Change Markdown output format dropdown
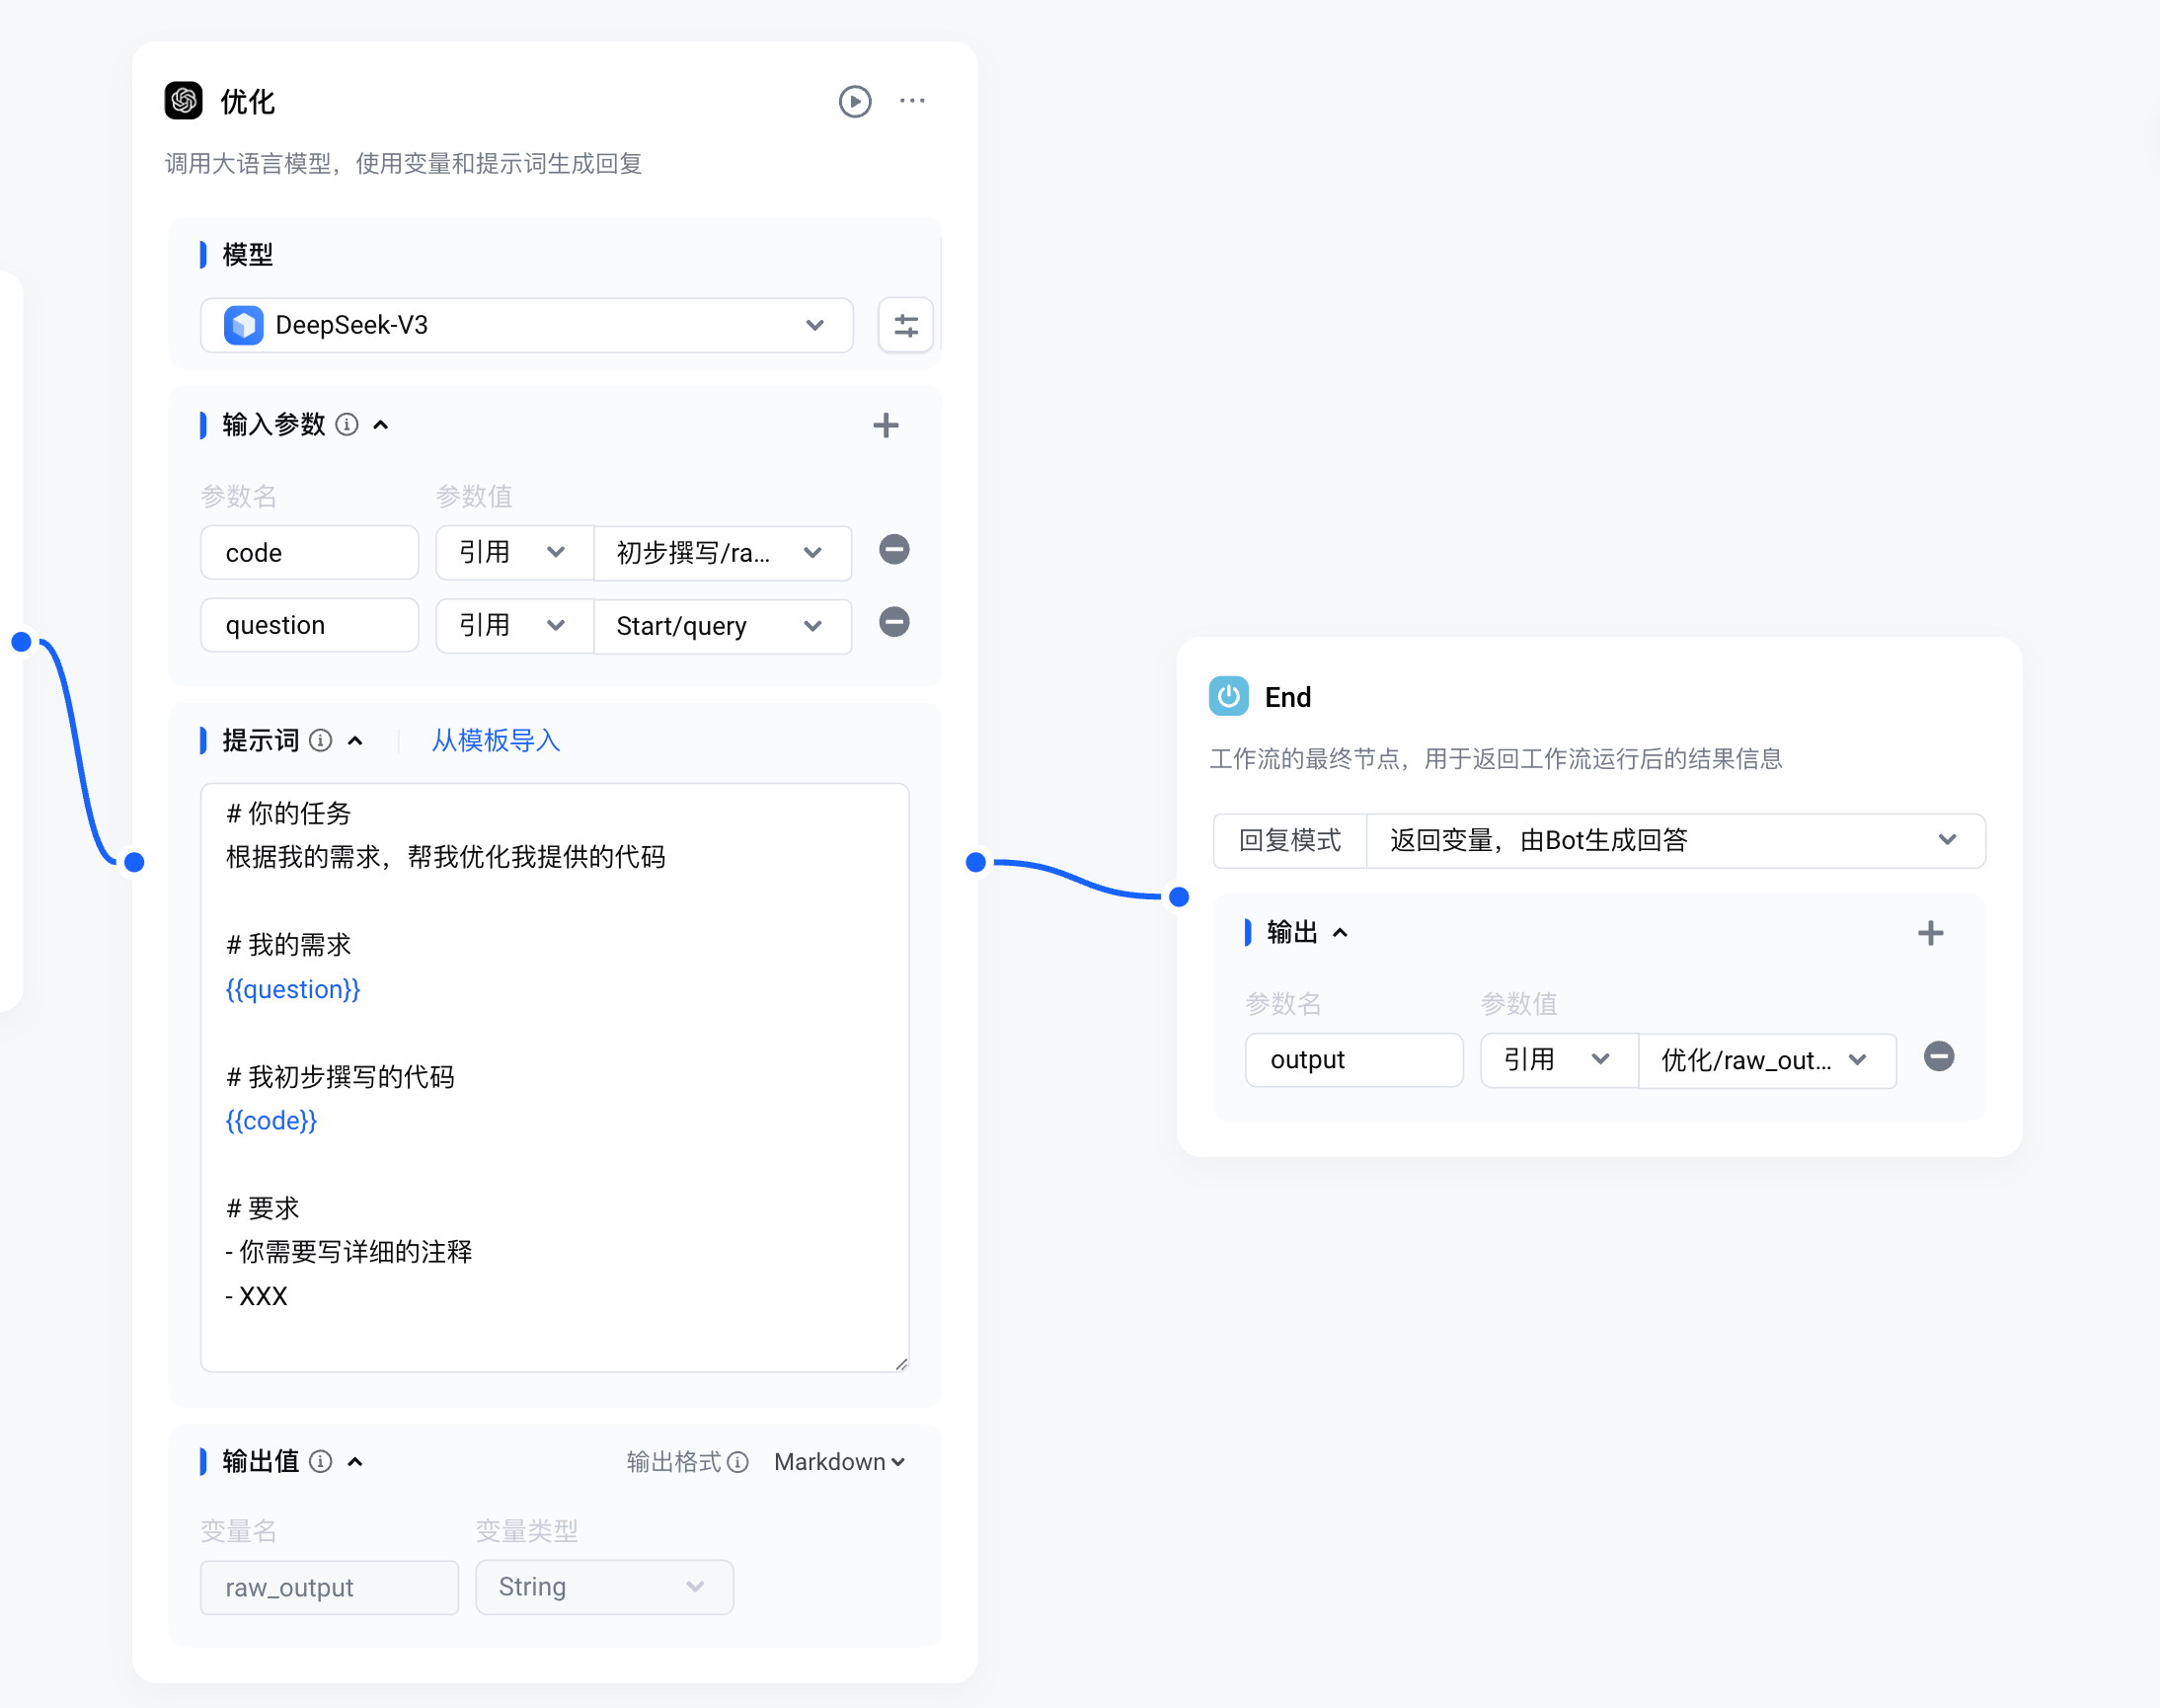 [839, 1462]
